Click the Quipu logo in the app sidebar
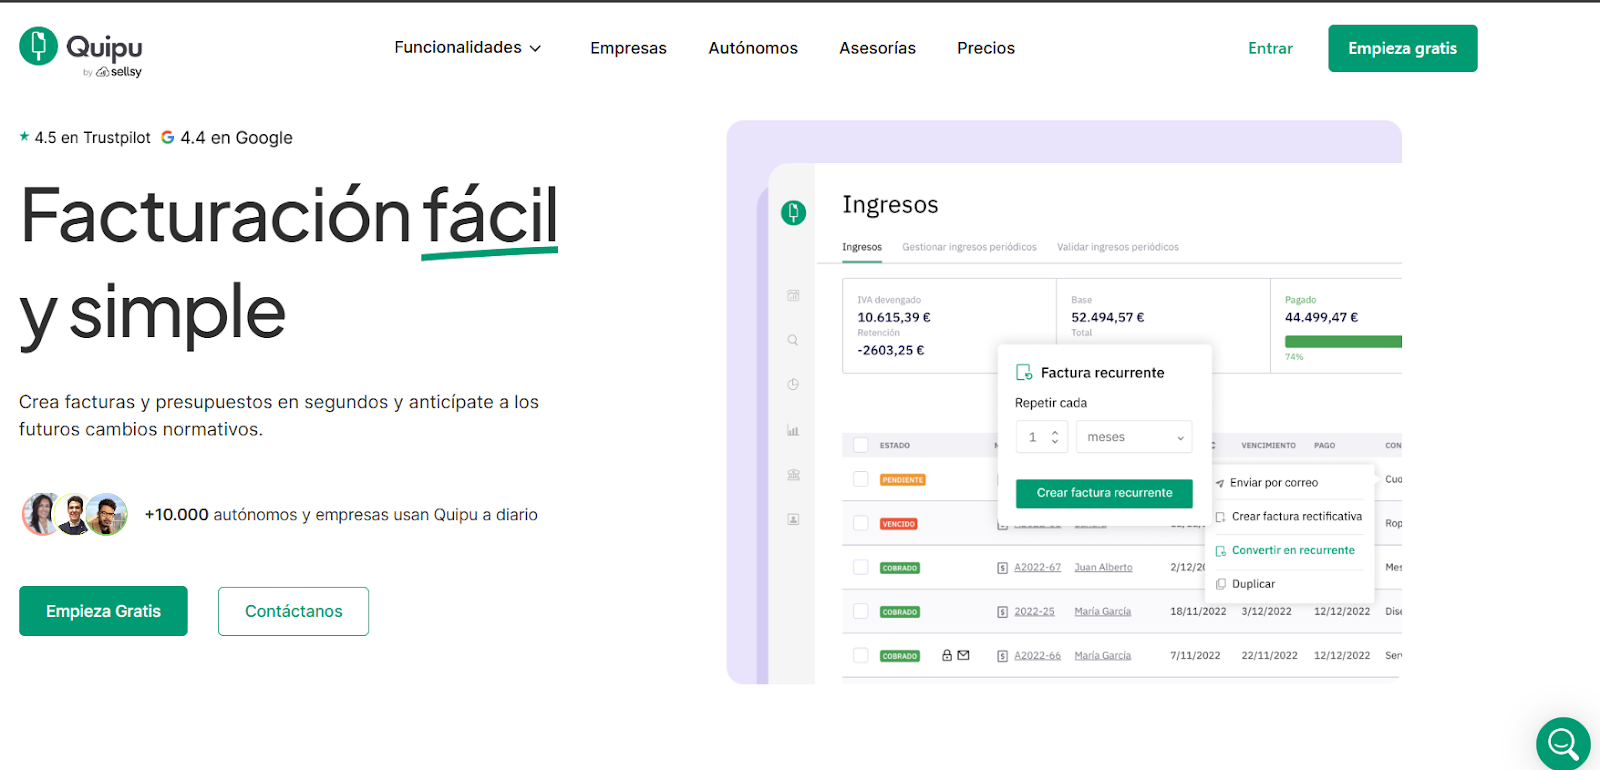Screen dimensions: 1600x770 click(793, 212)
